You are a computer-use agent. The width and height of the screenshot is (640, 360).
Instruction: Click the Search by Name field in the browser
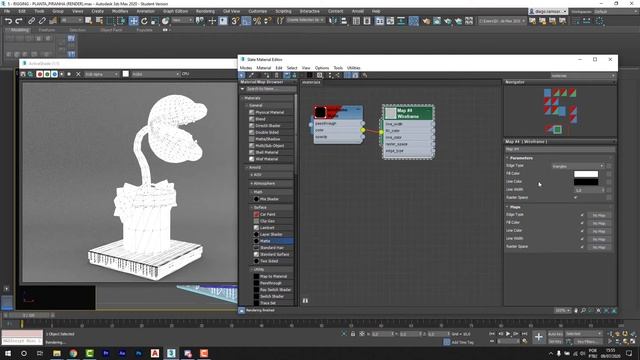271,89
